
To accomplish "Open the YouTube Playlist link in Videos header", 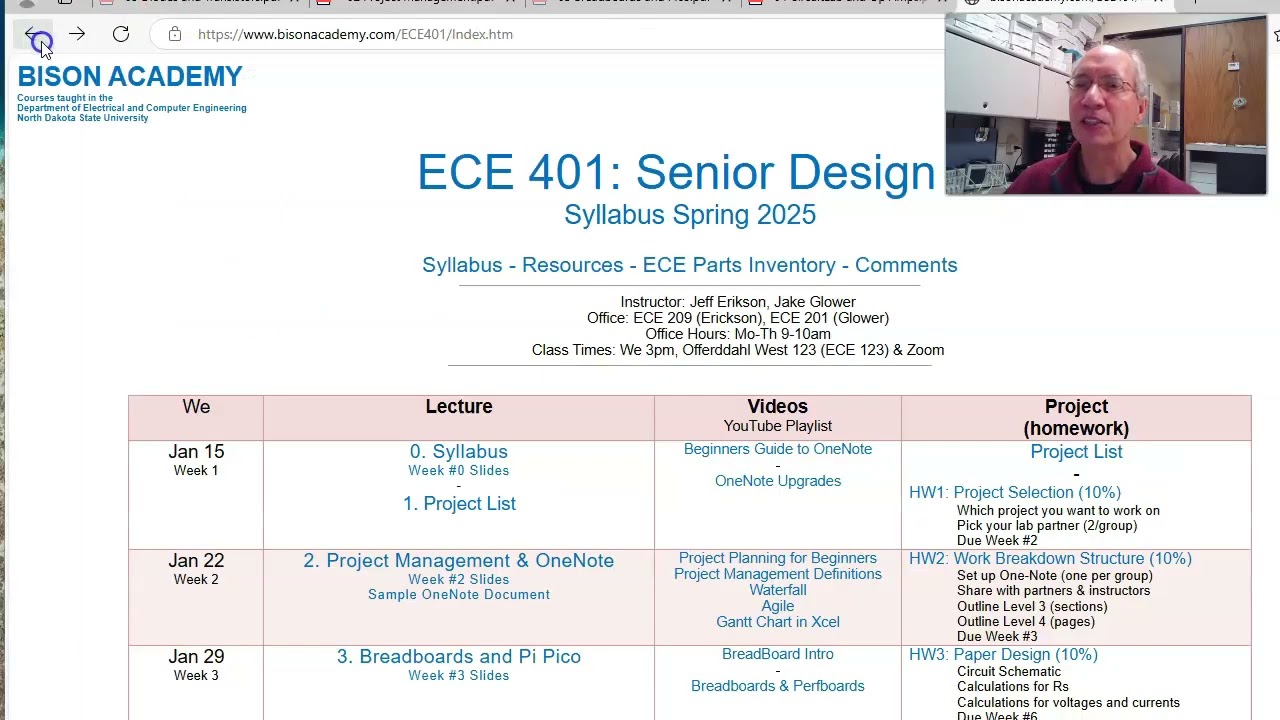I will coord(778,426).
